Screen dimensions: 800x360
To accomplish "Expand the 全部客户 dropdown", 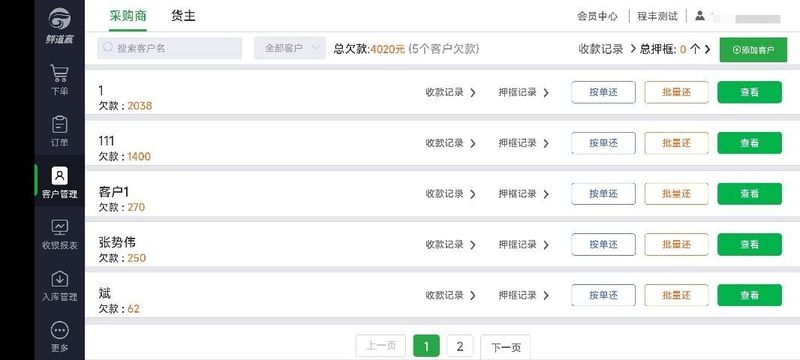I will [290, 48].
